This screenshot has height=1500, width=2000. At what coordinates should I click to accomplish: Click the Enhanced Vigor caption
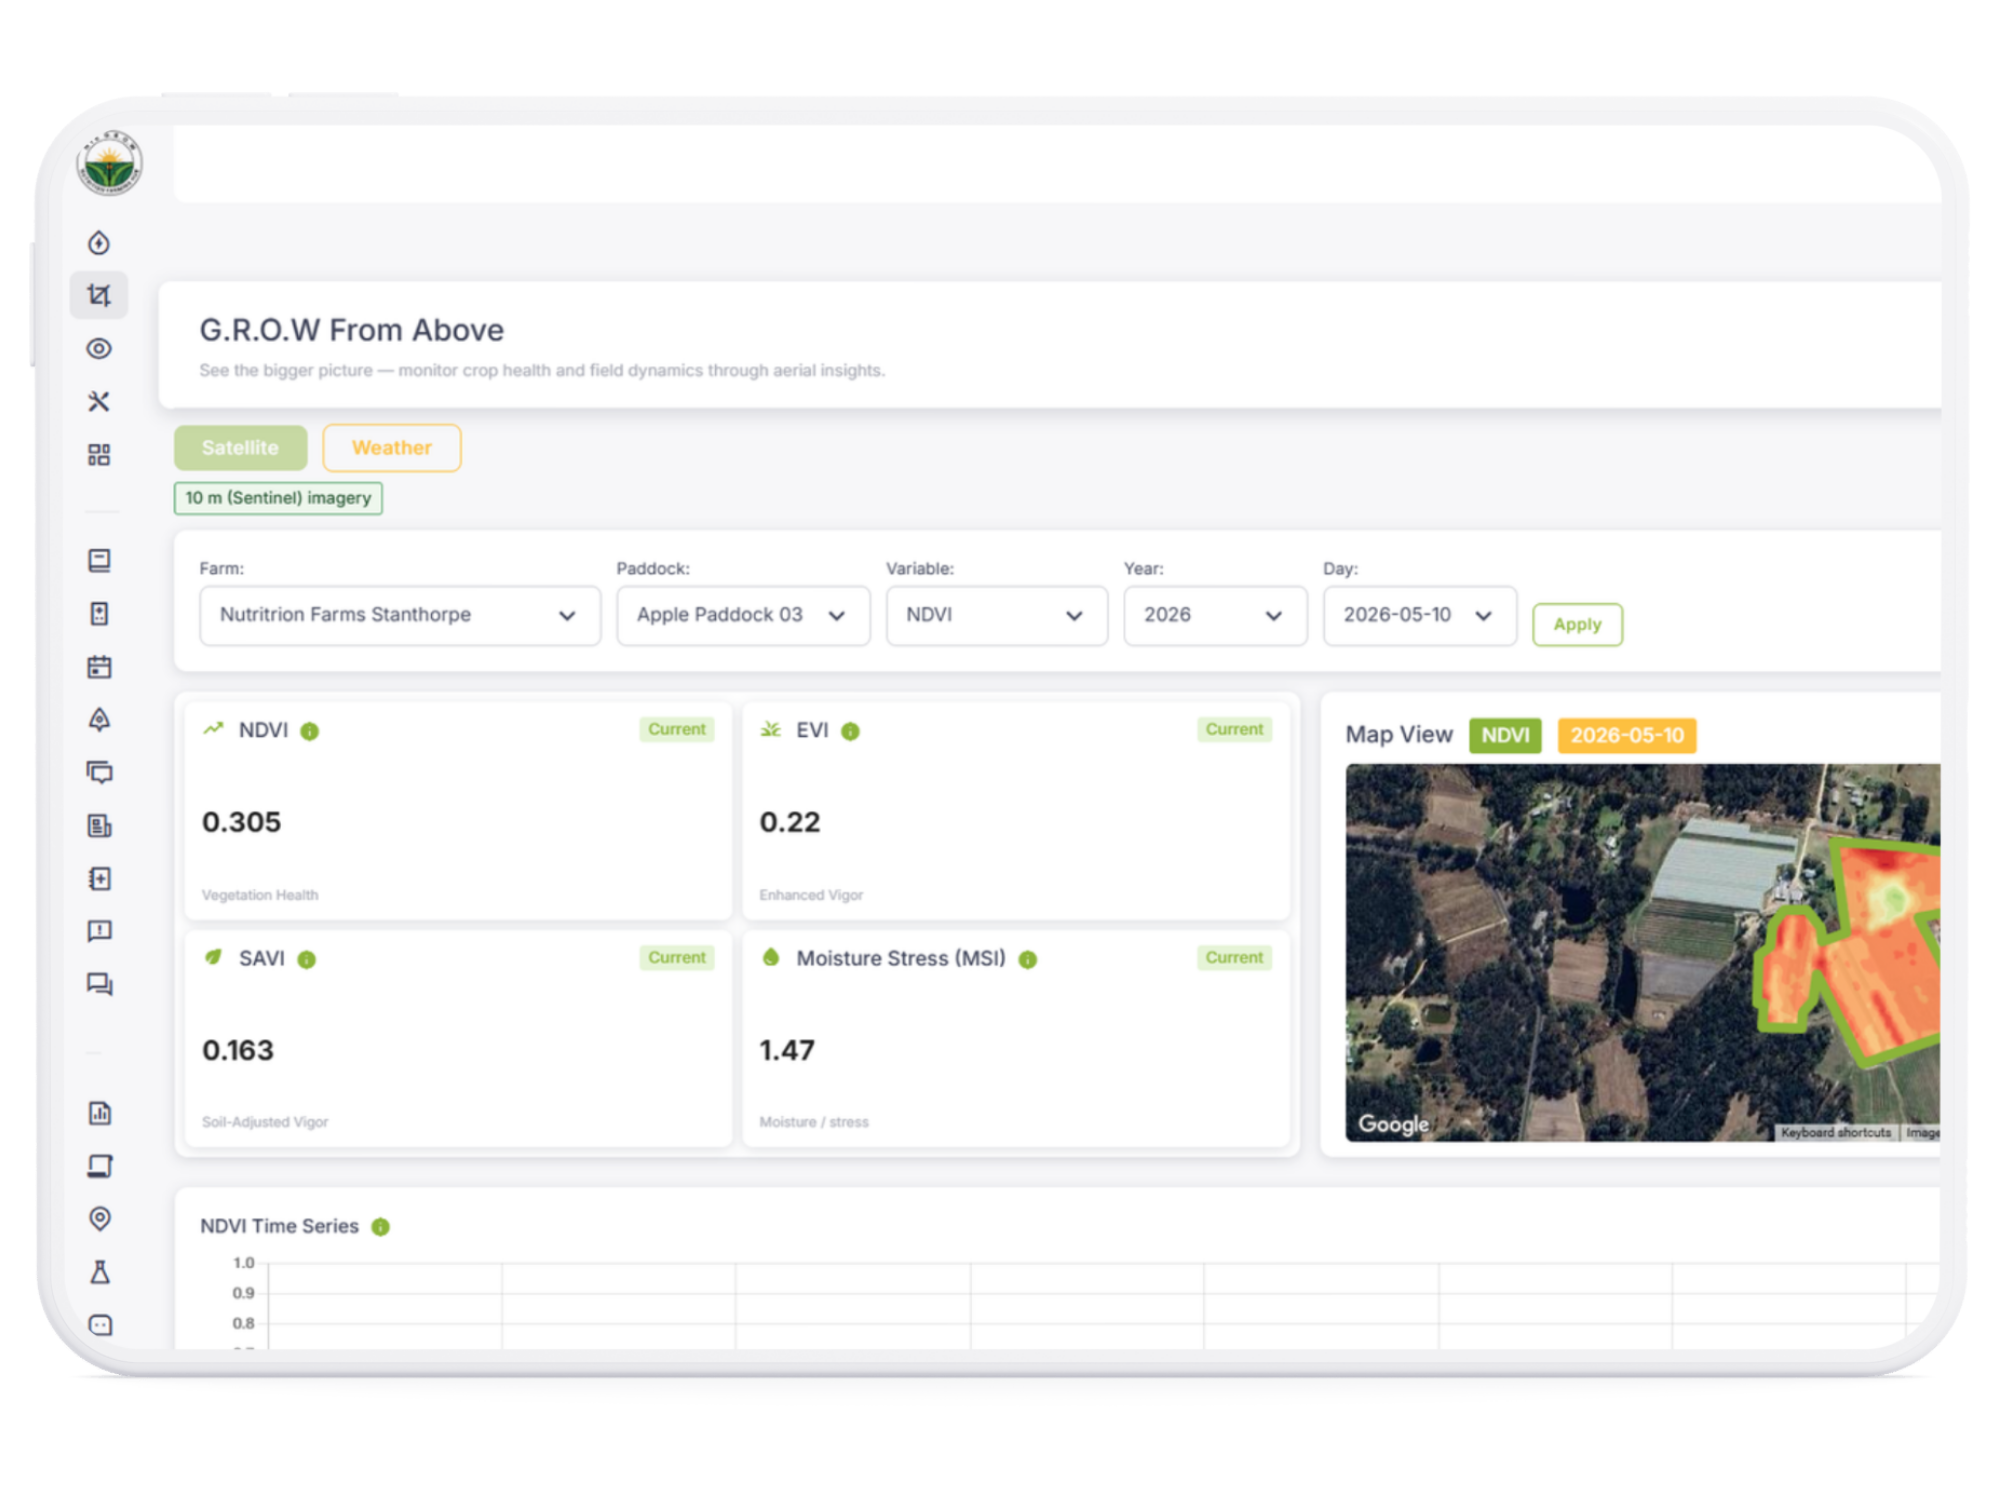(x=811, y=895)
